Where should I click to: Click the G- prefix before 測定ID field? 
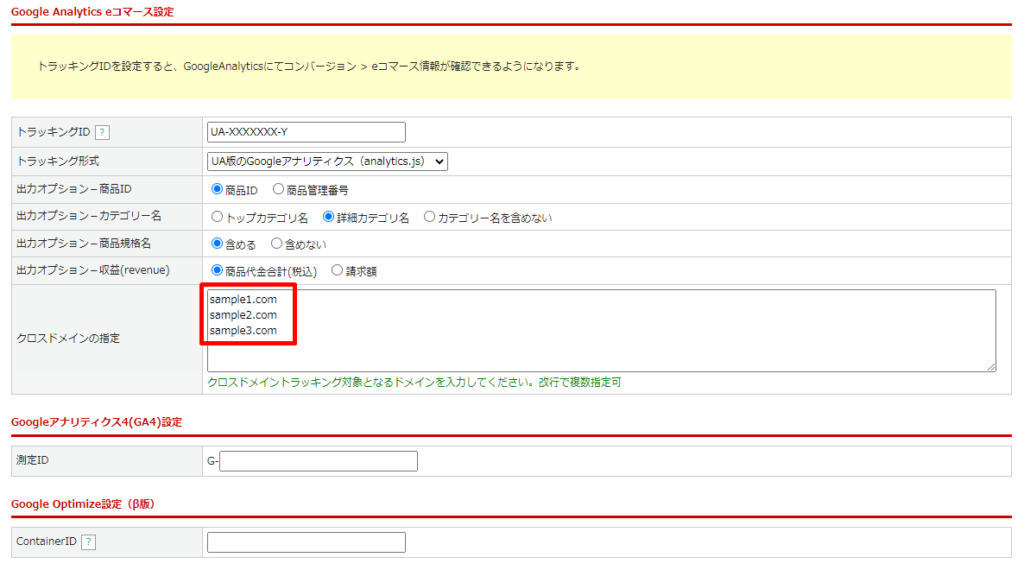(213, 461)
